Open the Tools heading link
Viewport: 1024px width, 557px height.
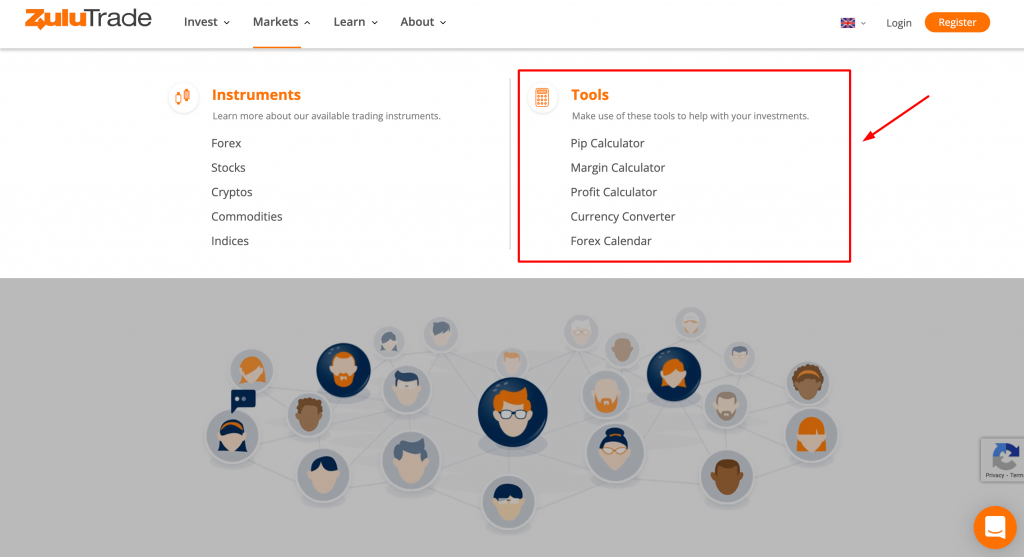click(590, 95)
